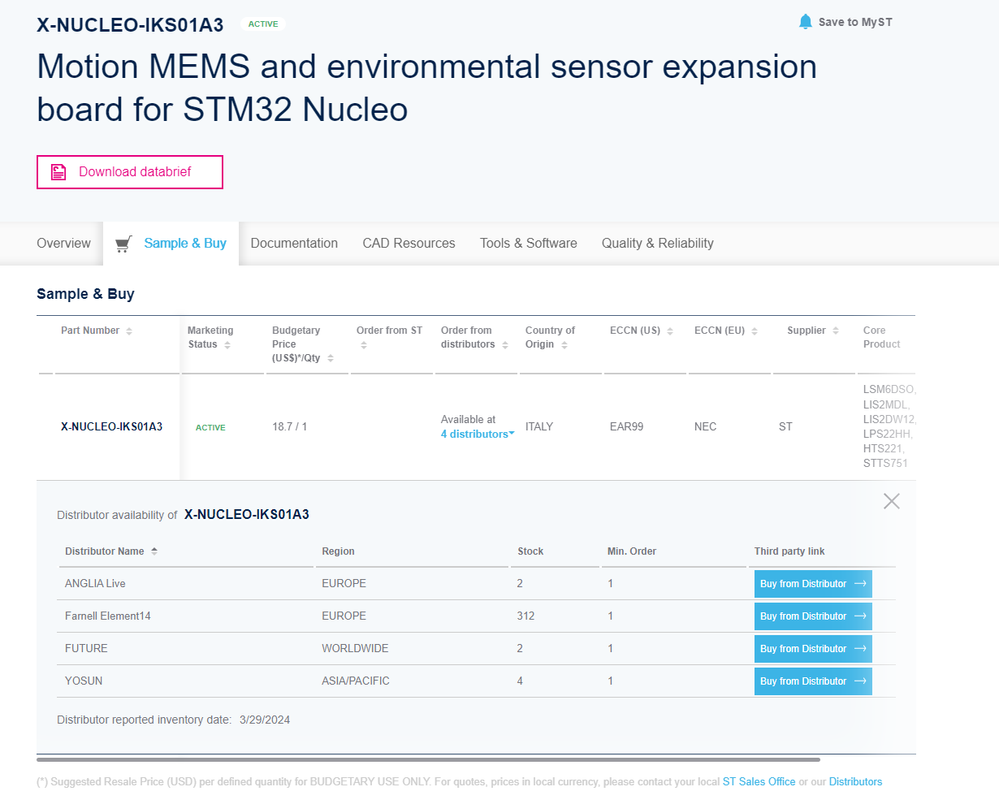Click the Min. Order column header
Viewport: 999px width, 804px height.
coord(631,551)
